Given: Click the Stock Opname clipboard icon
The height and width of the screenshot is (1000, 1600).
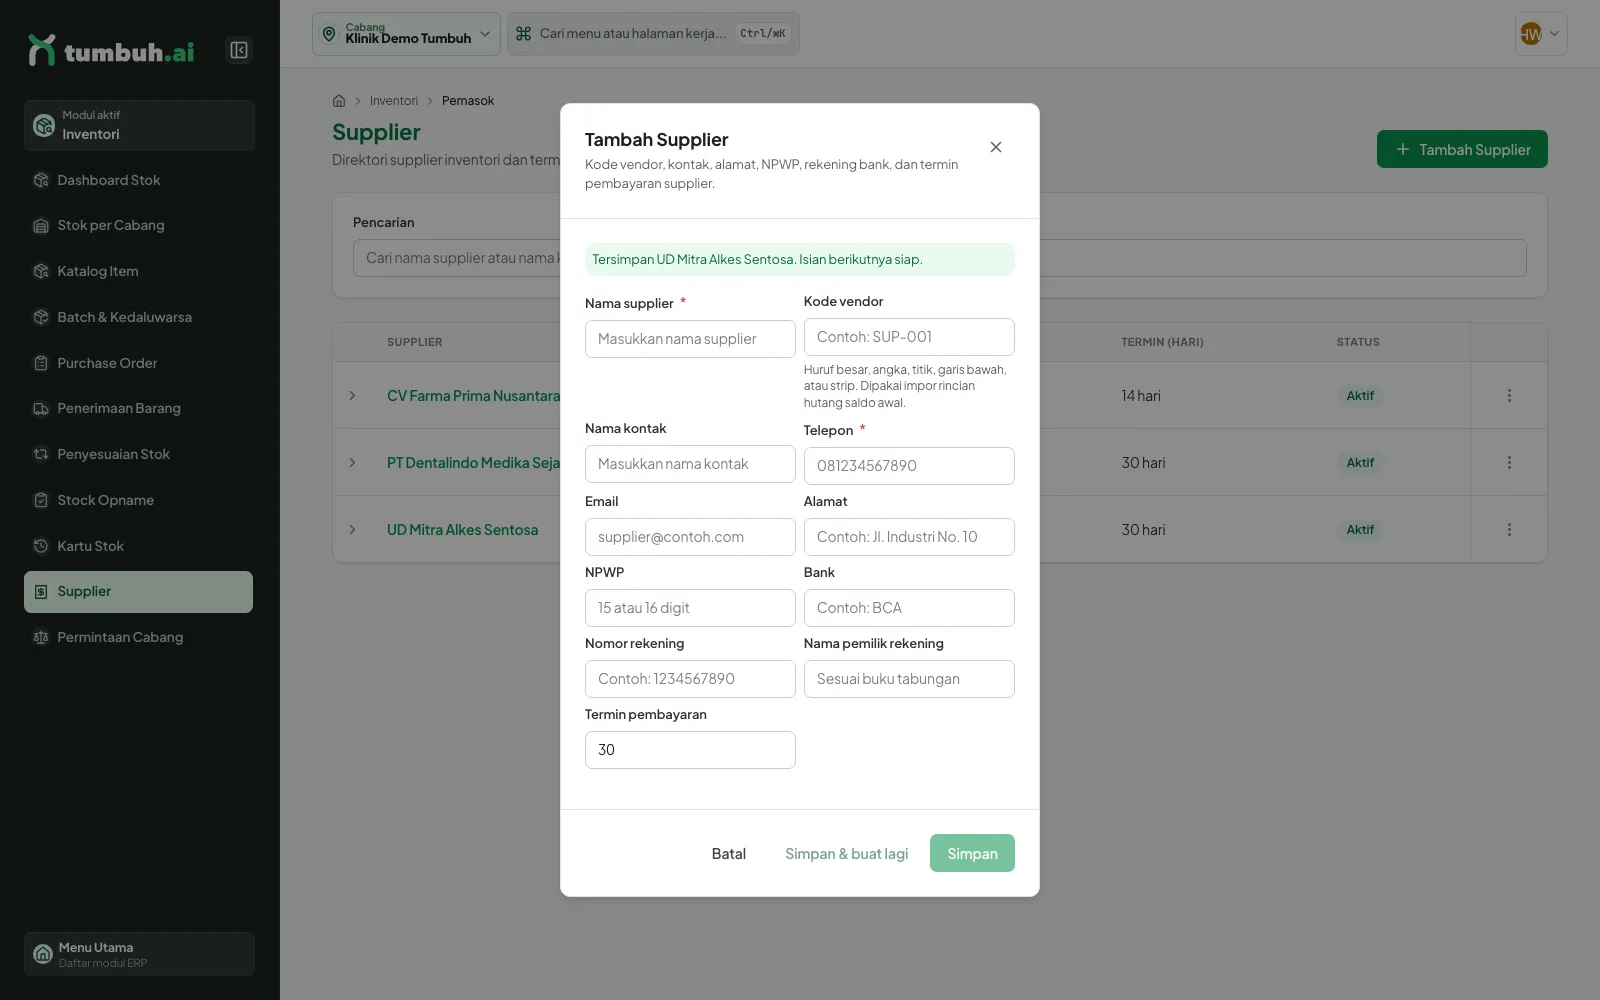Looking at the screenshot, I should coord(41,500).
